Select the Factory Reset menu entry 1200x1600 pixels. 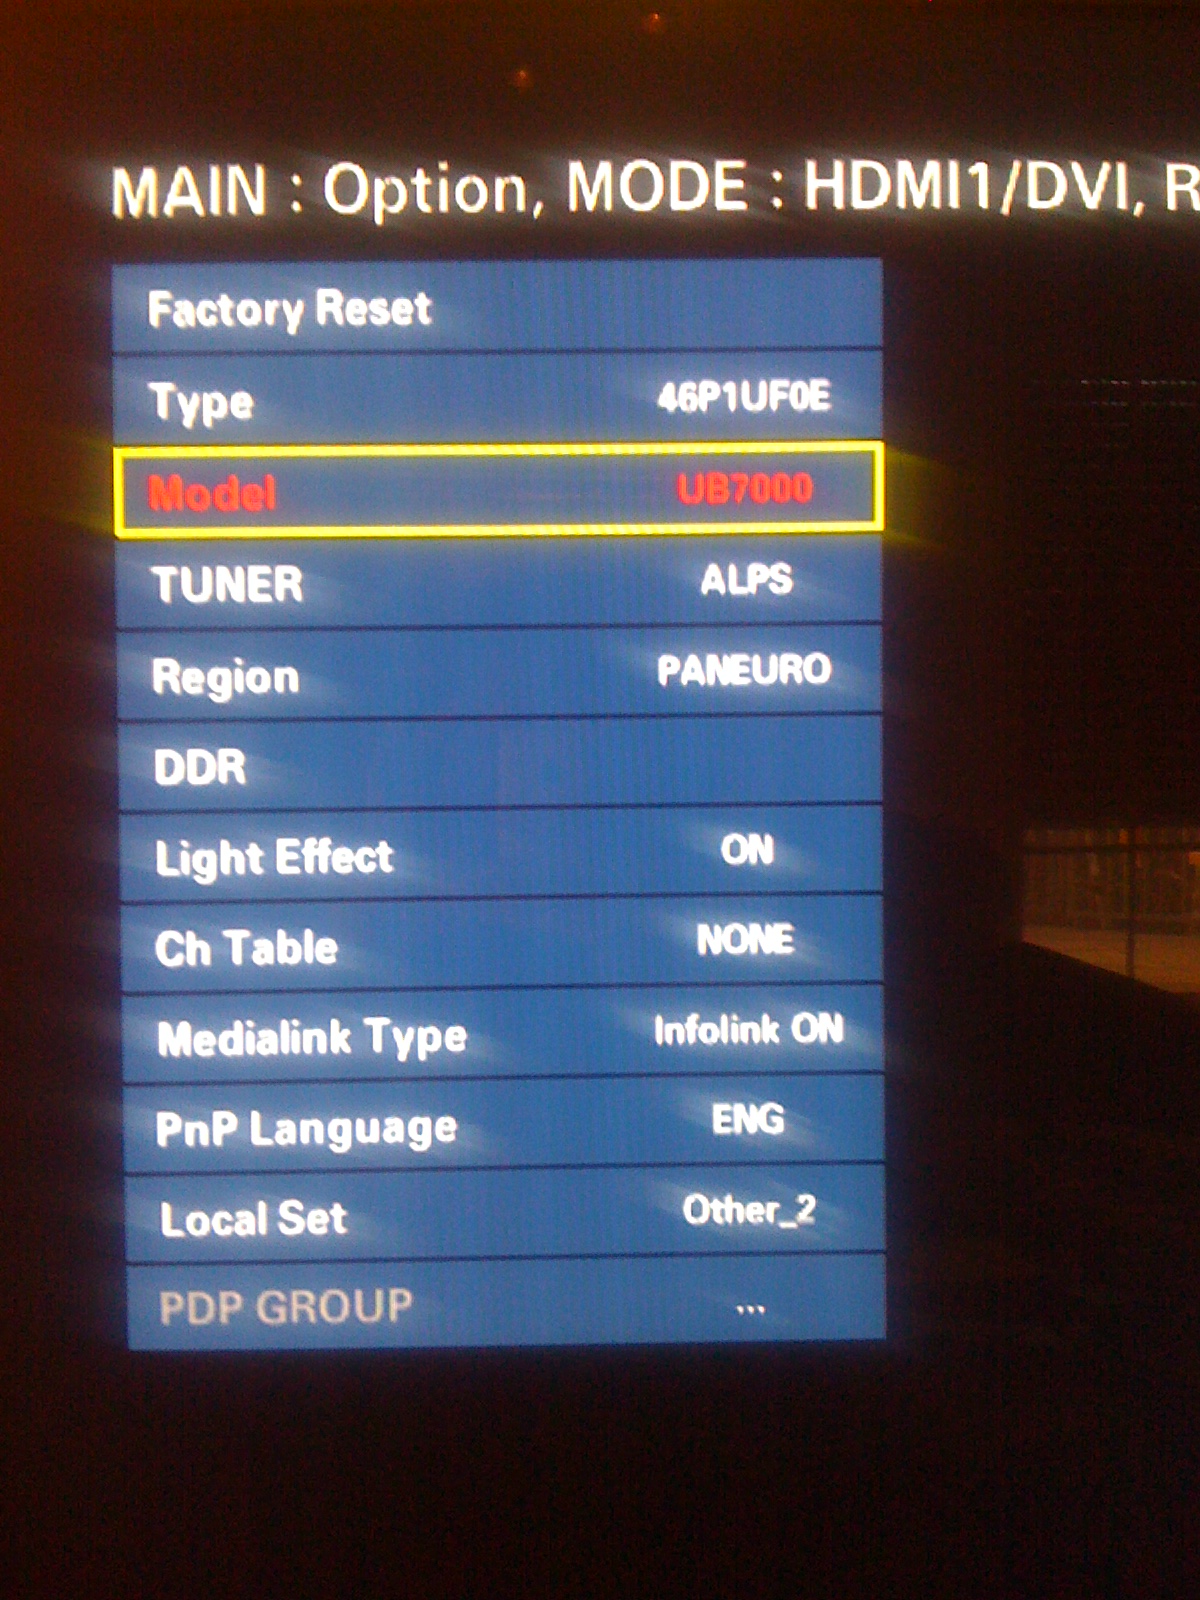coord(497,308)
